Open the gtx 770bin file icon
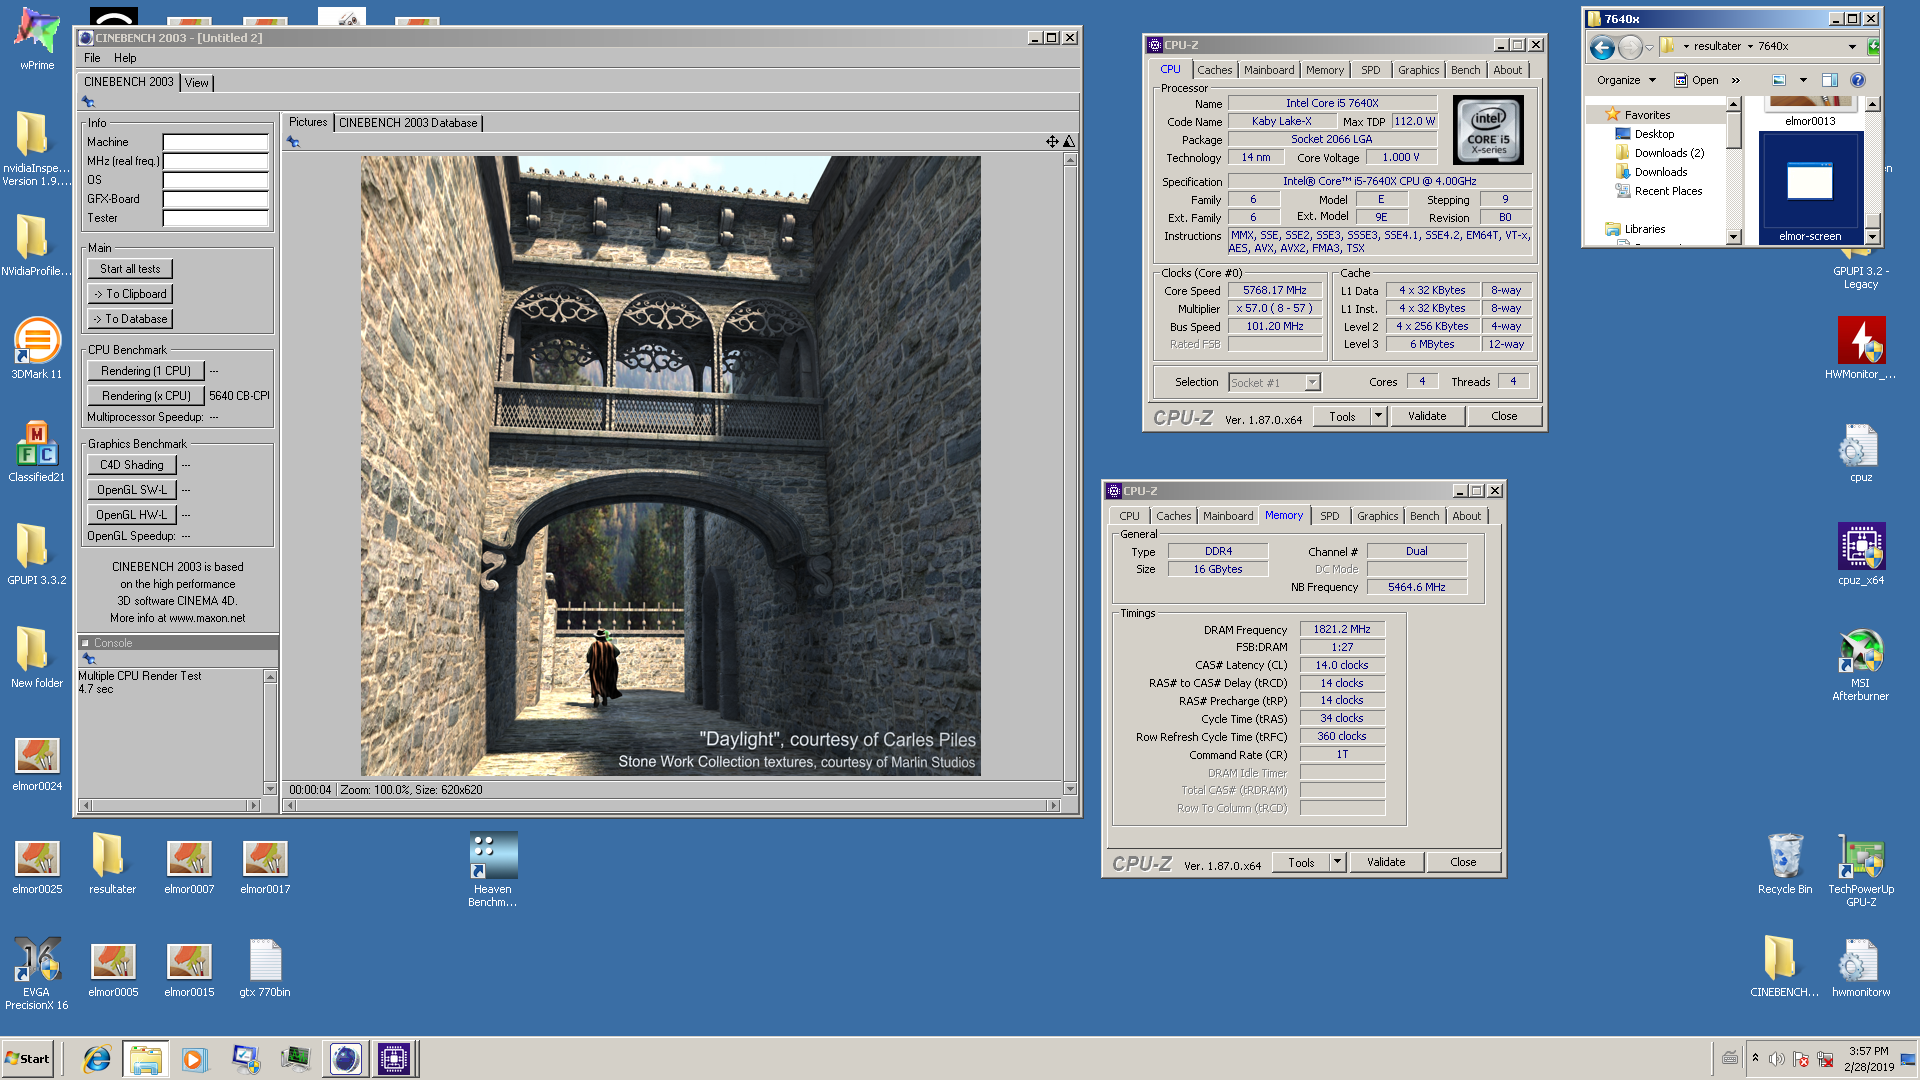Screen dimensions: 1920x1080 pos(265,967)
